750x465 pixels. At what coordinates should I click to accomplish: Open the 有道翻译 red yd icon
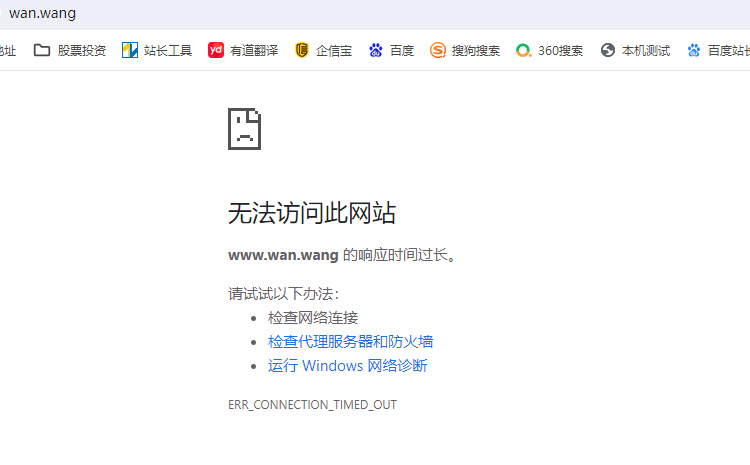(216, 50)
